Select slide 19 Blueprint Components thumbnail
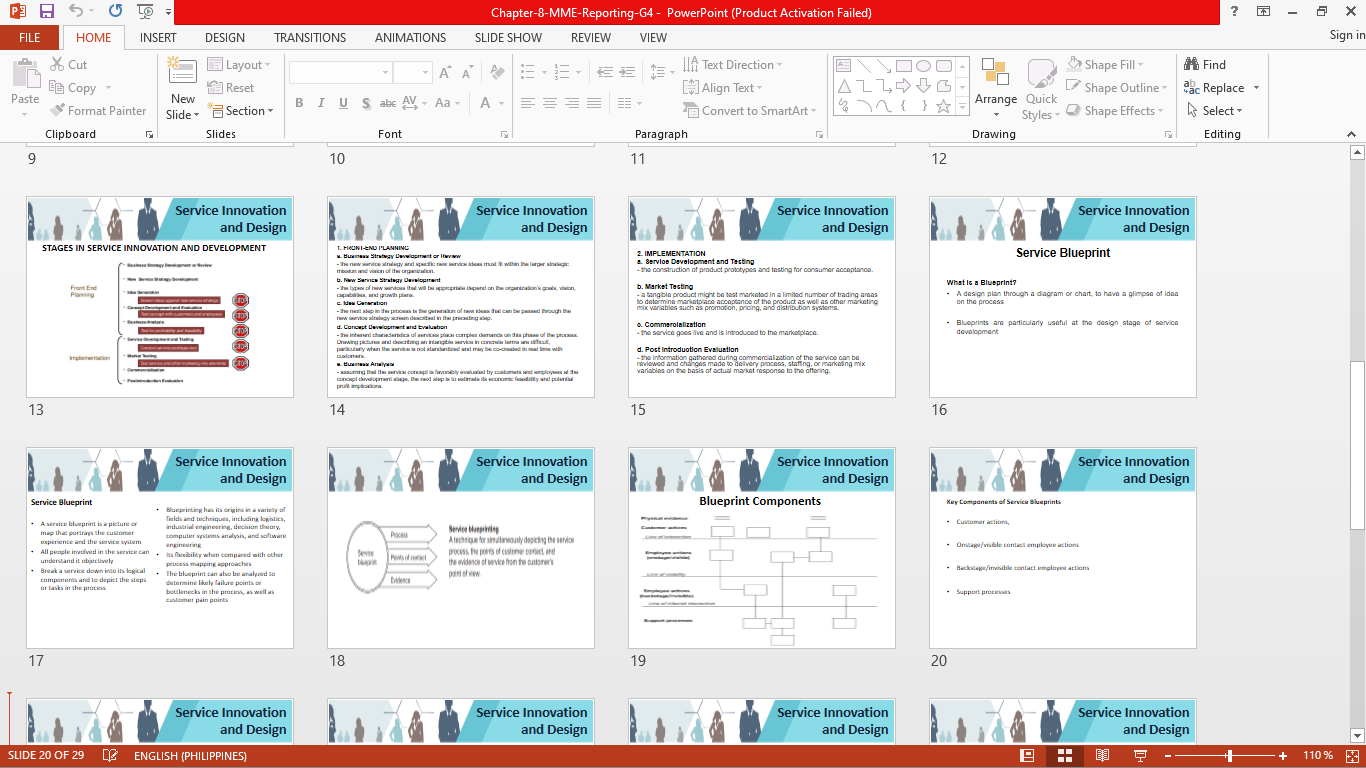 tap(762, 548)
